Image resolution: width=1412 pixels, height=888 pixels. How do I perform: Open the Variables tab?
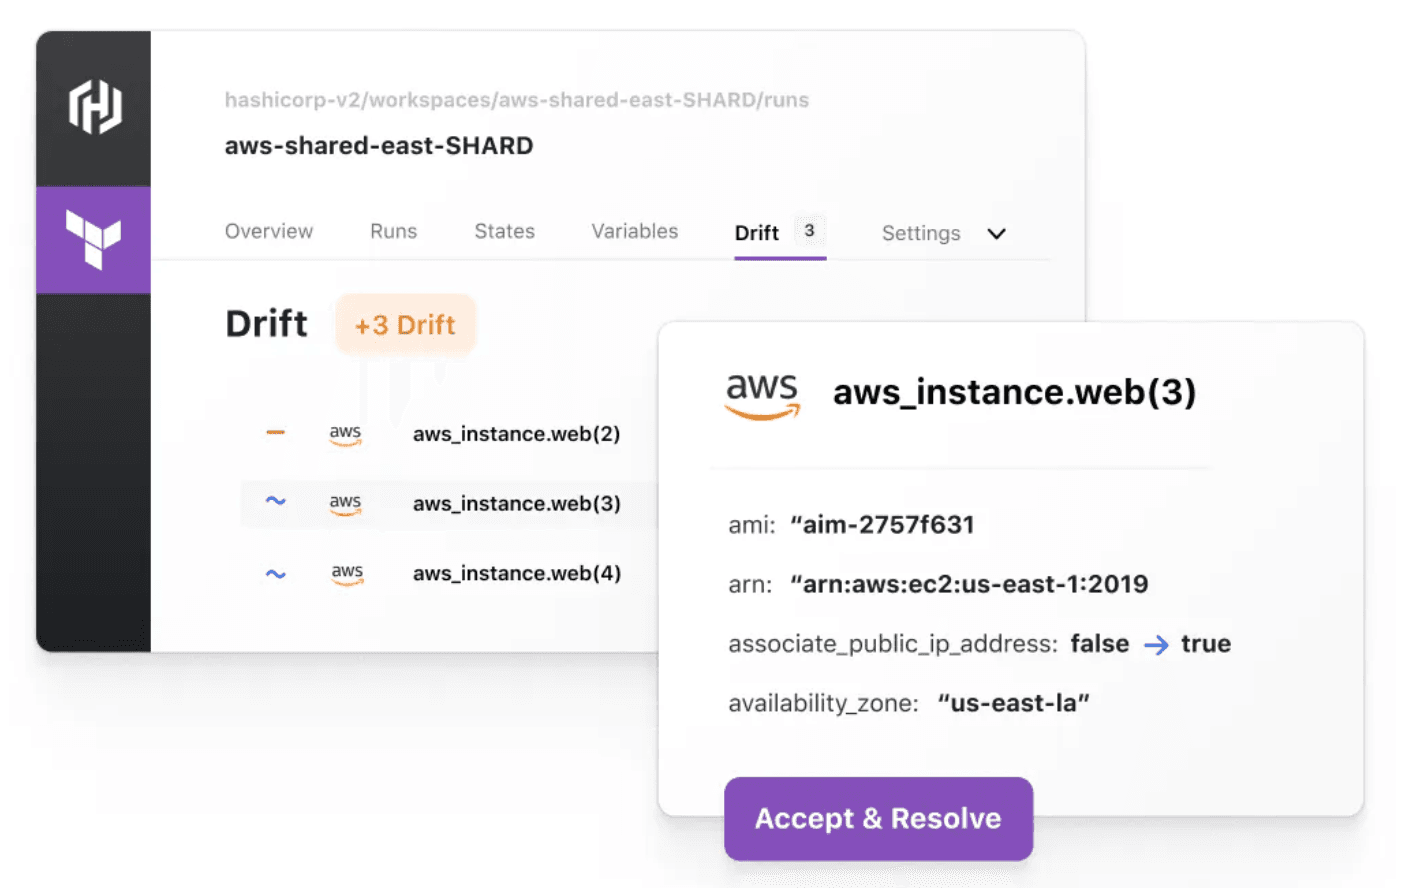(x=634, y=232)
